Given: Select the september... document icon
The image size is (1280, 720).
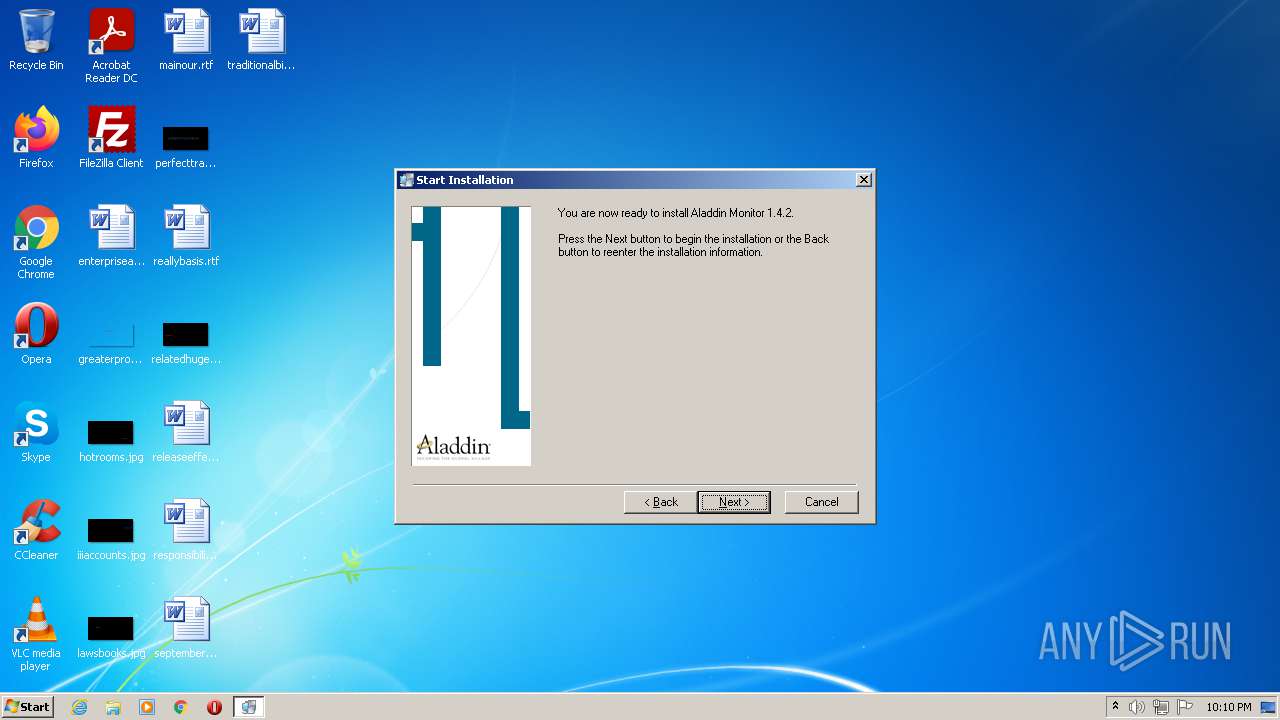Looking at the screenshot, I should point(186,628).
